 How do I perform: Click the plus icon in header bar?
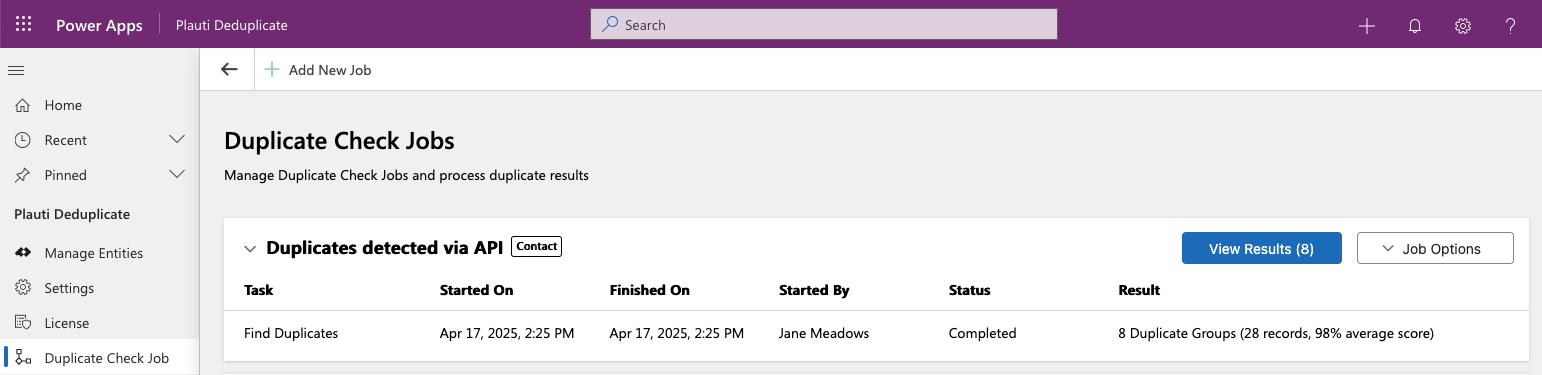(x=1367, y=25)
